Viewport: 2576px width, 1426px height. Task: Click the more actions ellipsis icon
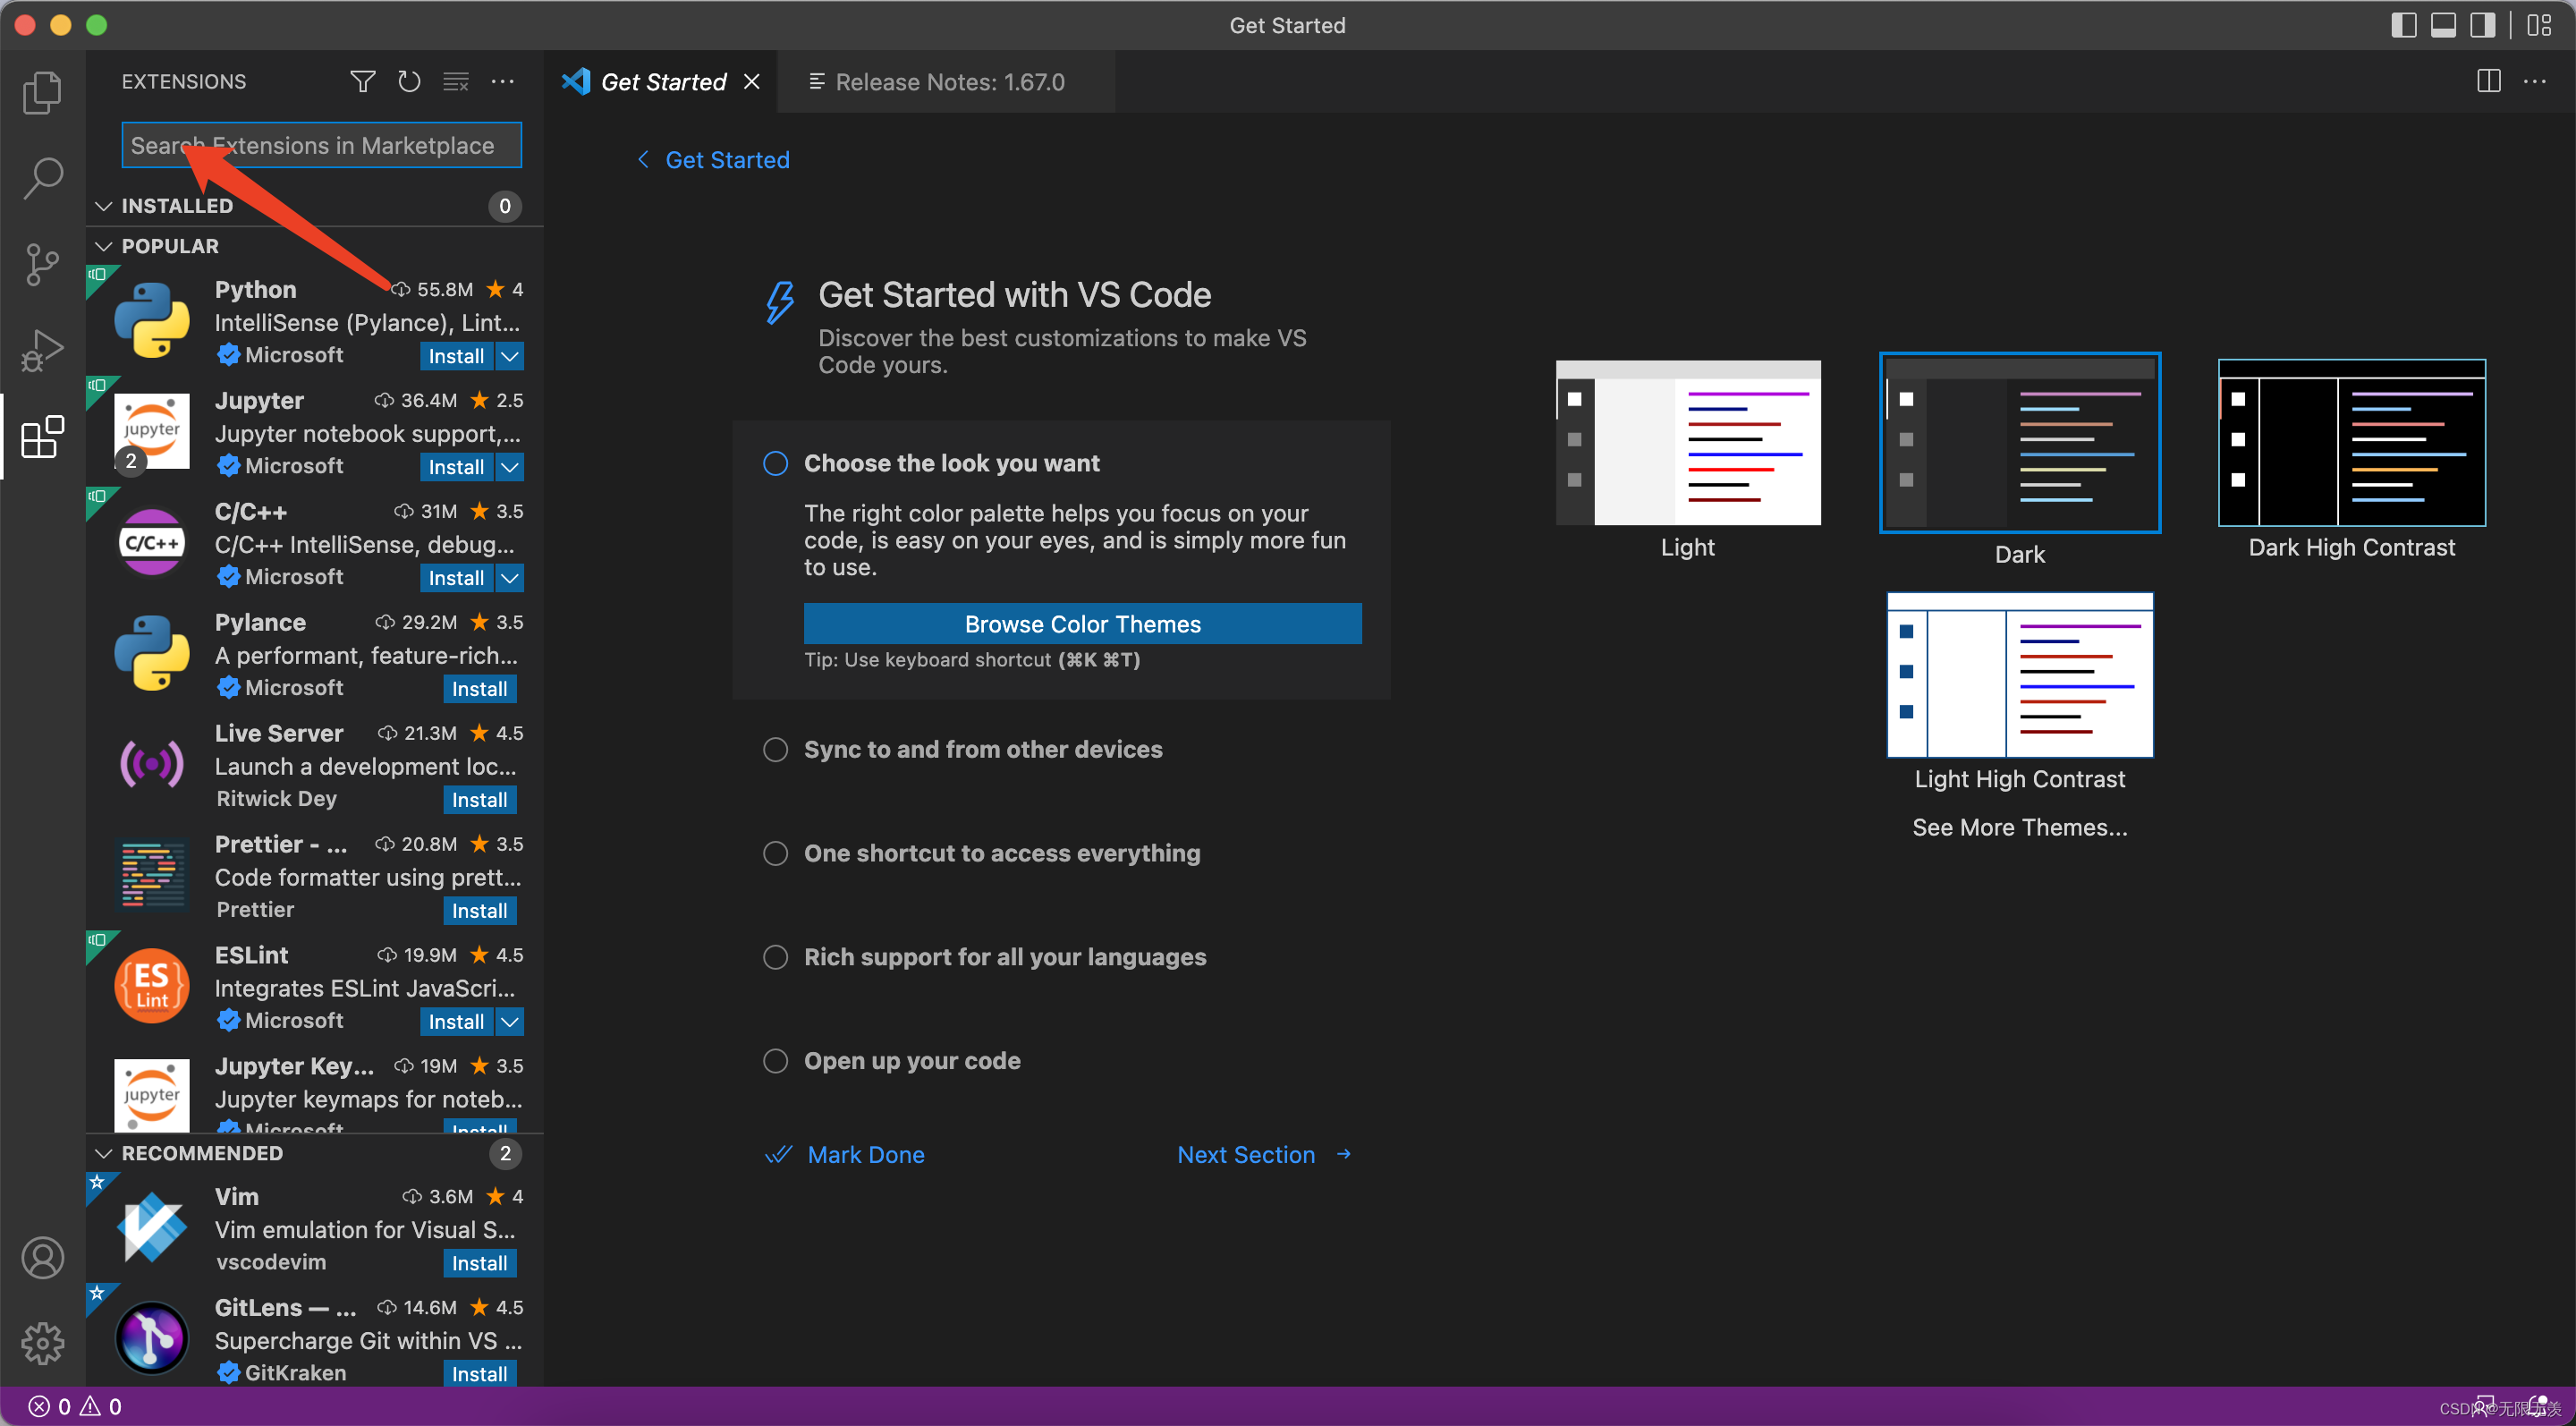tap(500, 82)
